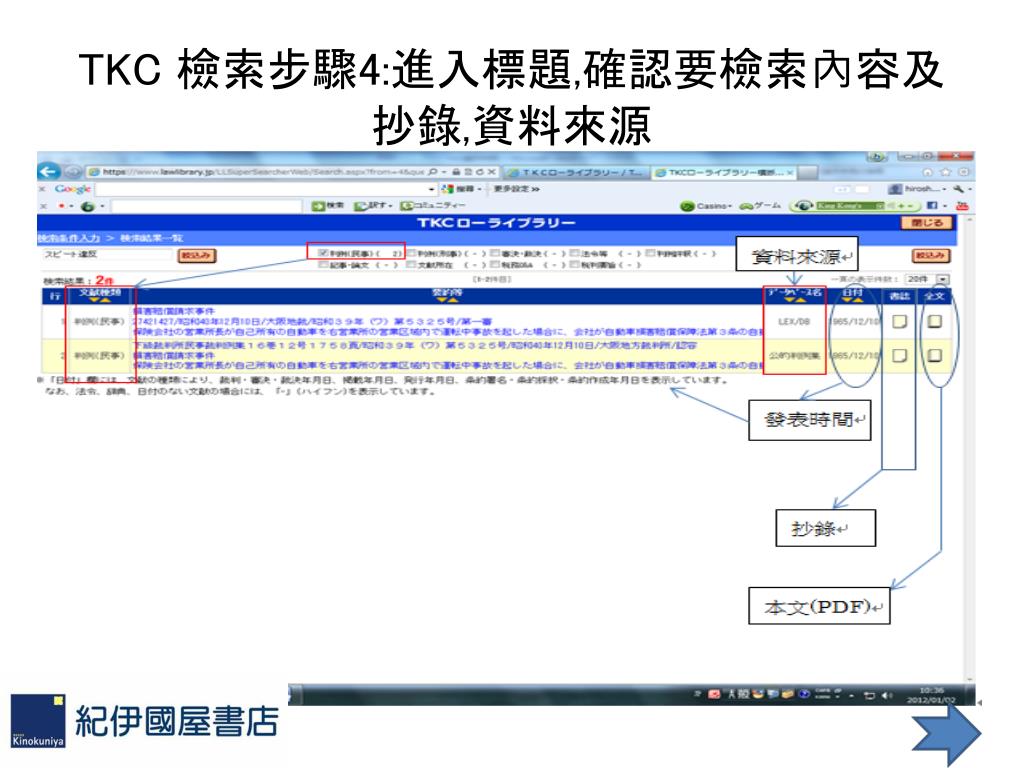The width and height of the screenshot is (1024, 768).
Task: Click the 絞込み button under 閉じる
Action: pos(931,255)
